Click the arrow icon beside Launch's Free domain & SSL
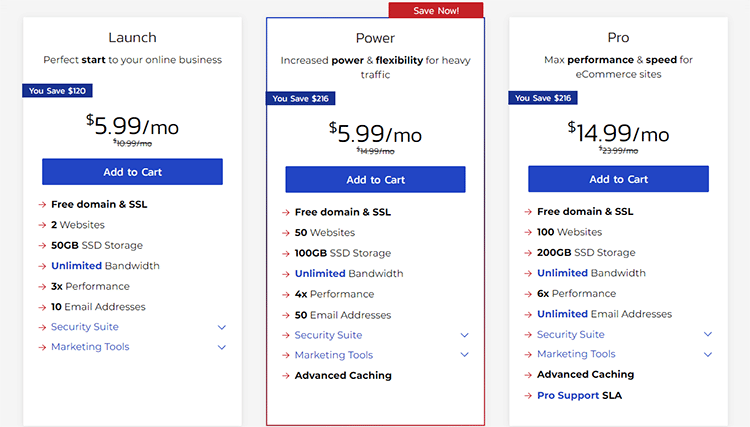Screen dimensions: 750x427 [x=42, y=205]
